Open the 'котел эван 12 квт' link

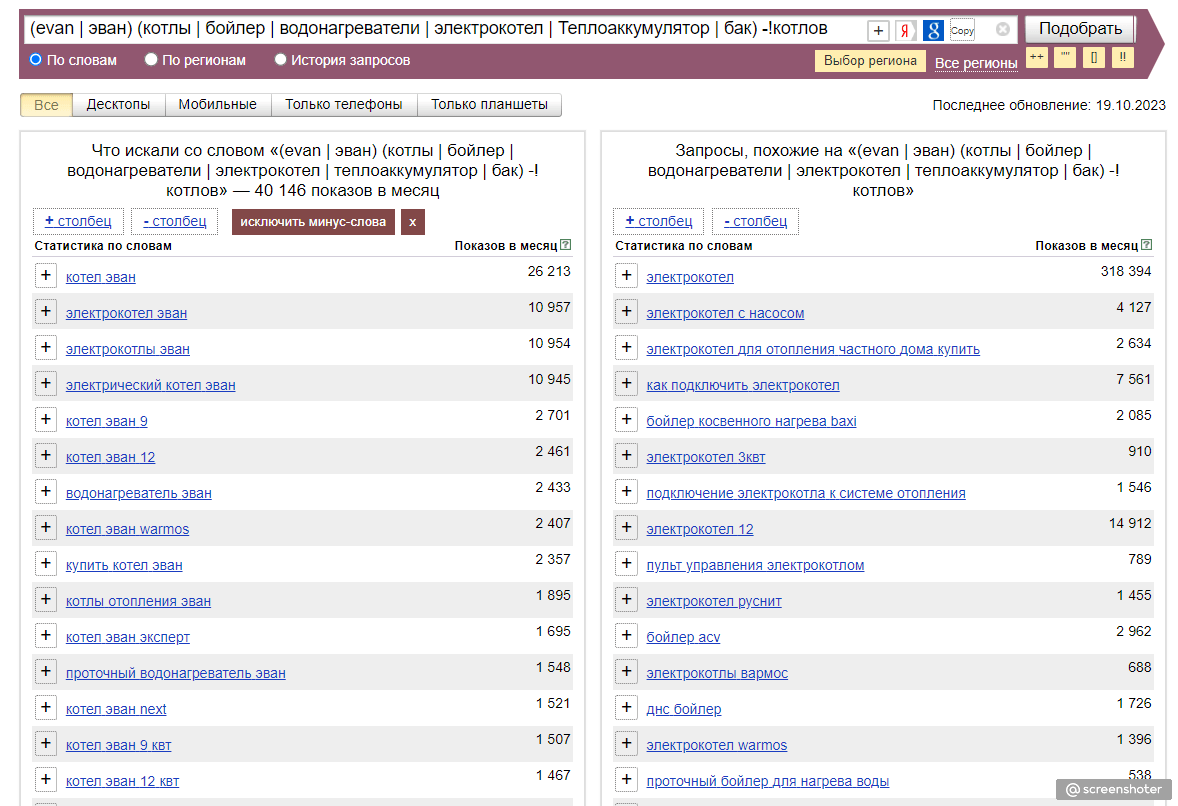tap(122, 781)
